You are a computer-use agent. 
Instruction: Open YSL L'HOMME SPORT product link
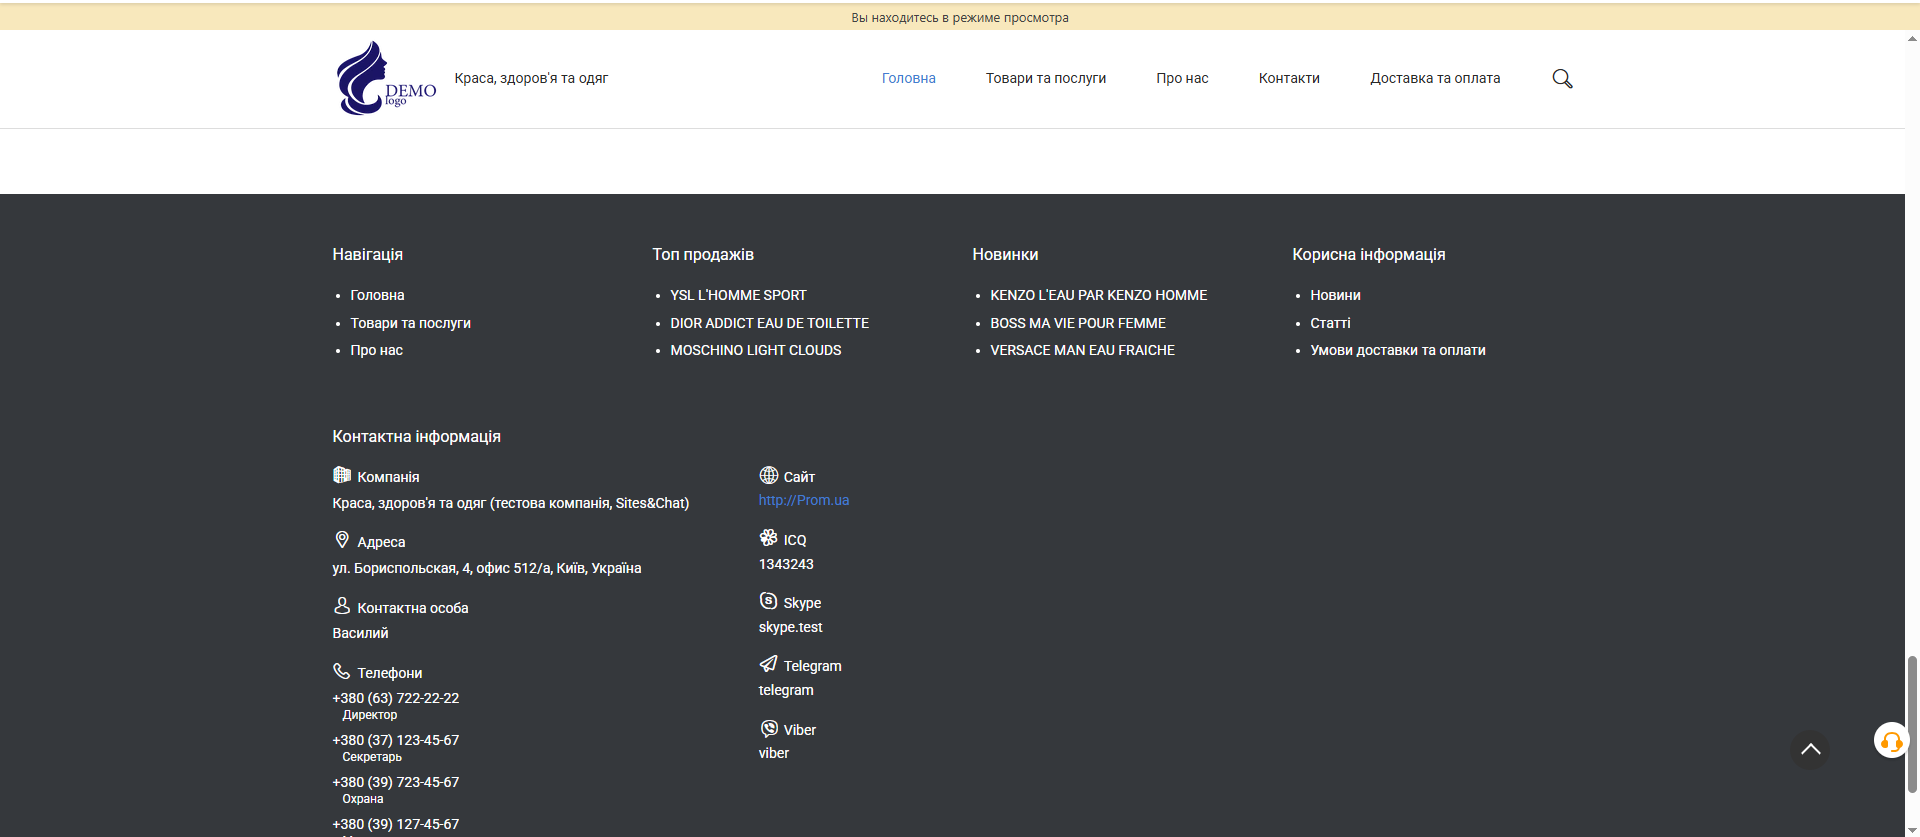tap(738, 295)
